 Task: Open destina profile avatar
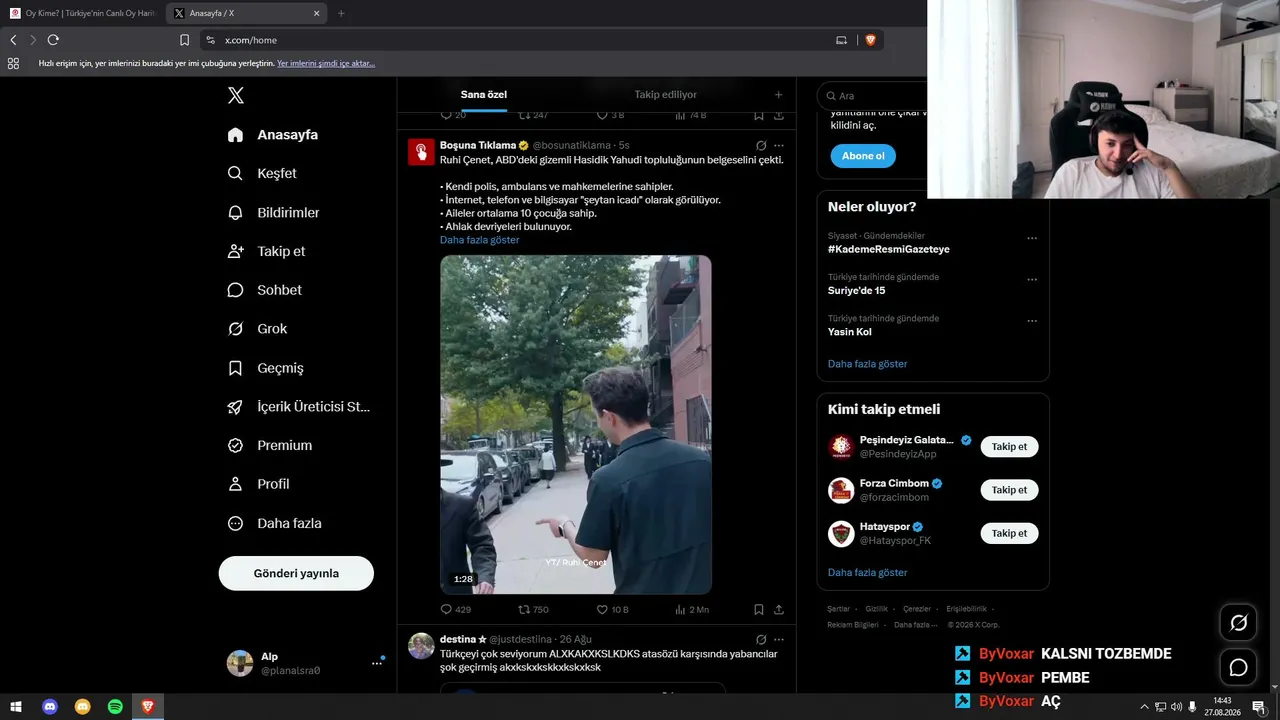click(421, 646)
